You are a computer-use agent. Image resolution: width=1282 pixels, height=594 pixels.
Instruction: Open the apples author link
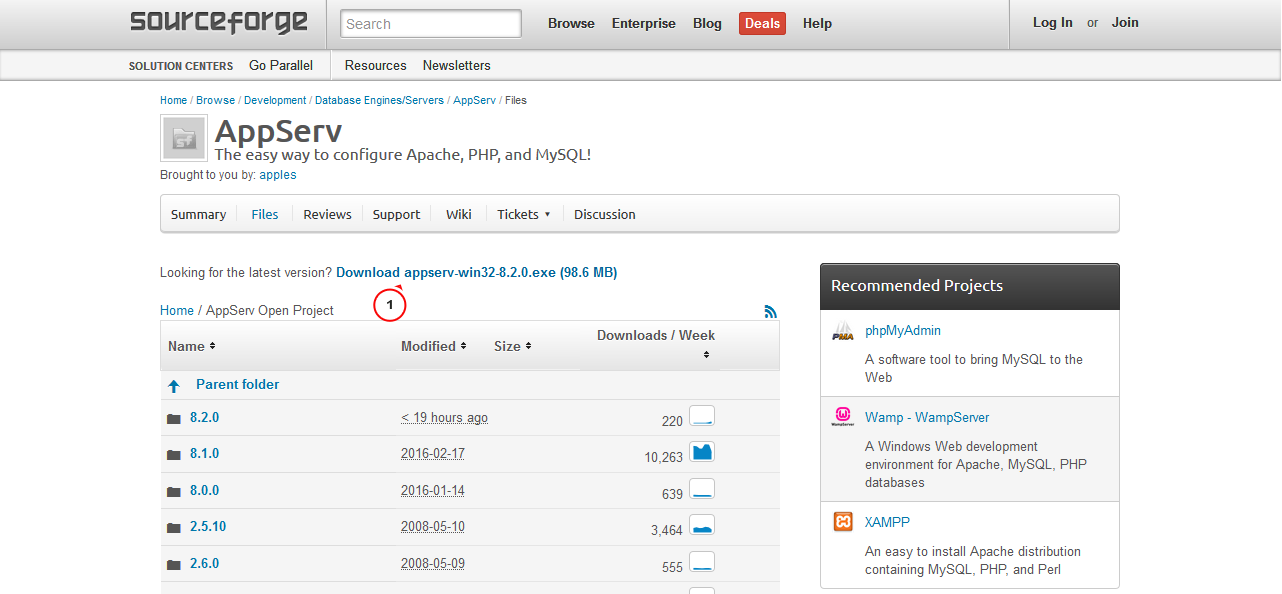click(278, 174)
